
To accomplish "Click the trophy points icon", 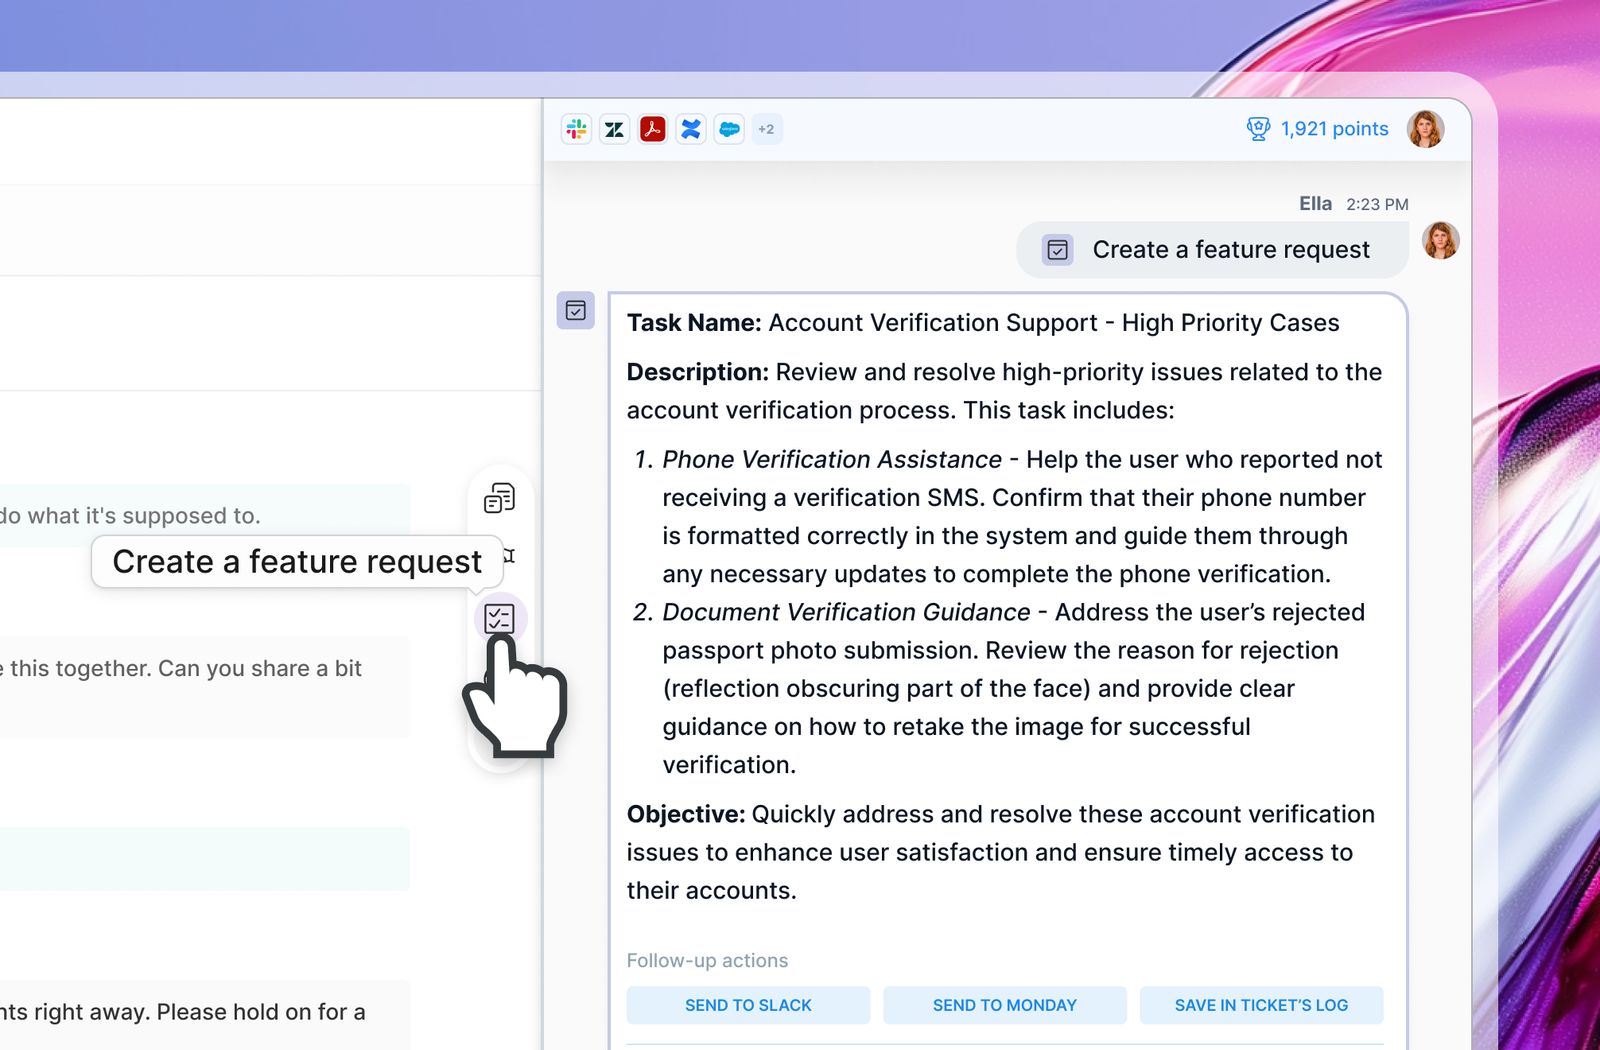I will pyautogui.click(x=1256, y=128).
